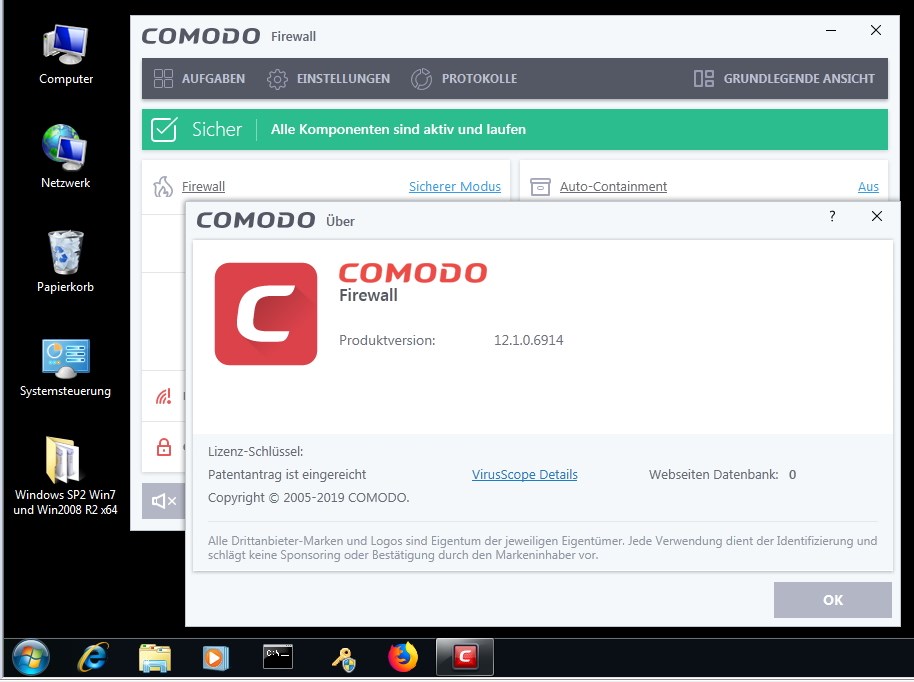Image resolution: width=914 pixels, height=682 pixels.
Task: Click the Auto-Containment box icon
Action: [x=540, y=187]
